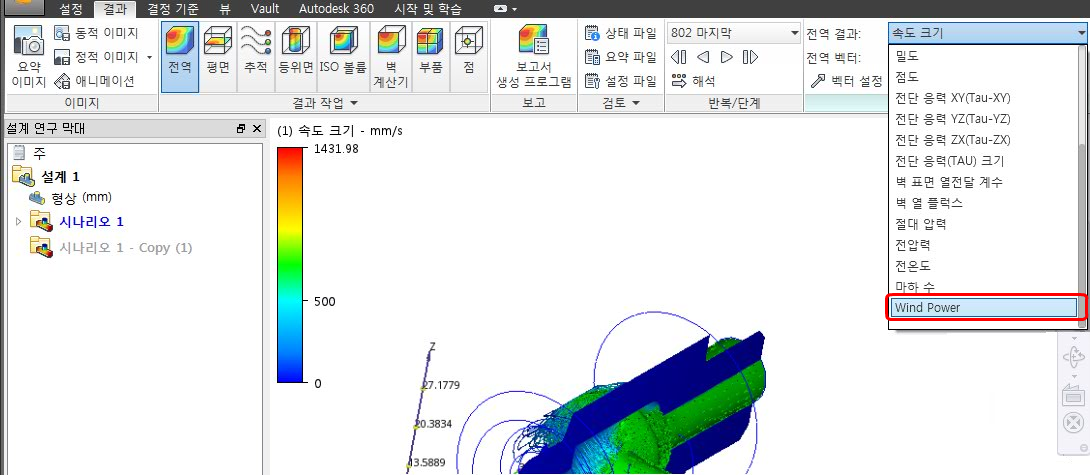The width and height of the screenshot is (1090, 476).
Task: Select the 추적 traces tool
Action: pyautogui.click(x=255, y=56)
